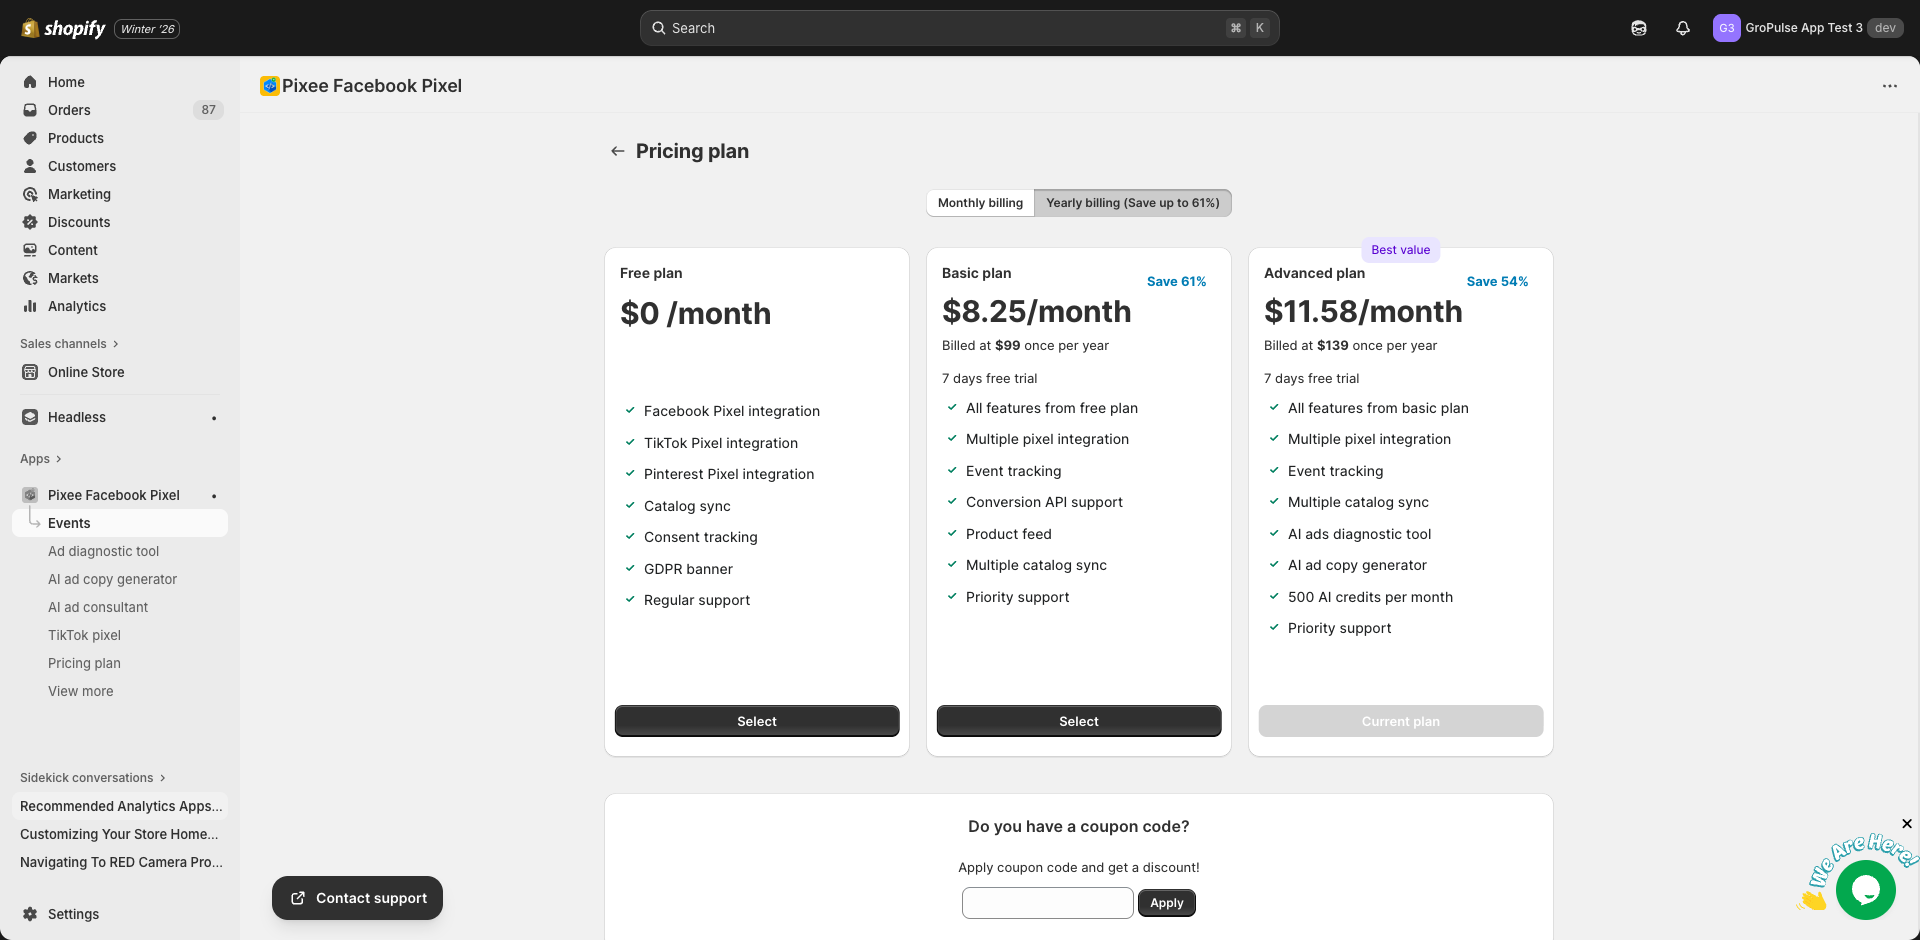Click the Contact support button
Image resolution: width=1920 pixels, height=940 pixels.
click(357, 897)
